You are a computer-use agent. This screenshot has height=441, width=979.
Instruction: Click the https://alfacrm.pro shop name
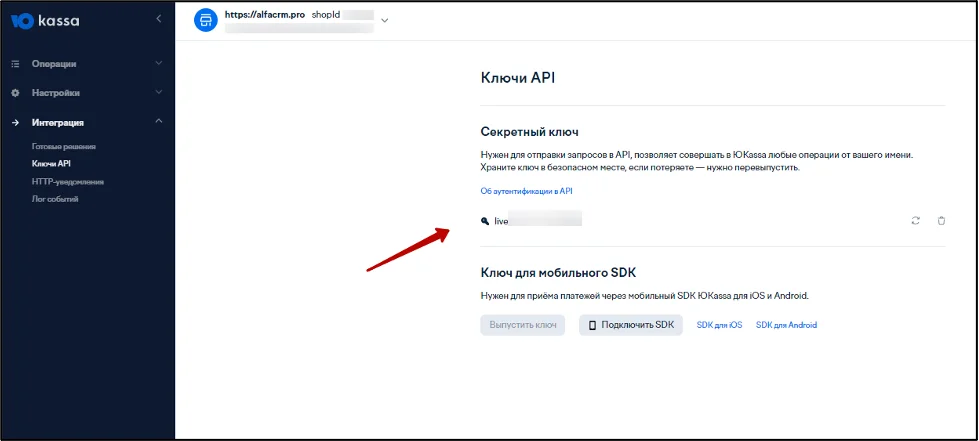pos(265,14)
